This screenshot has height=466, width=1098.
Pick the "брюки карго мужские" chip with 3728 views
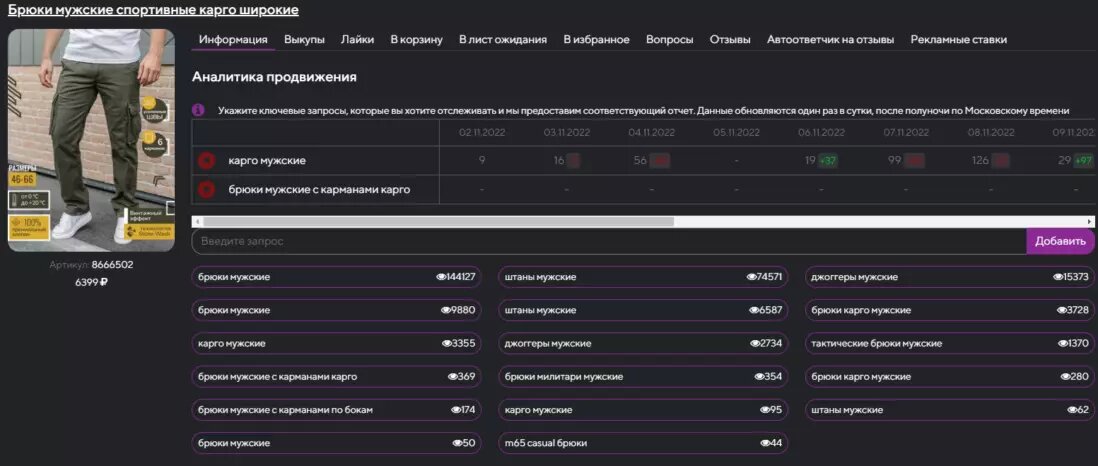(950, 310)
